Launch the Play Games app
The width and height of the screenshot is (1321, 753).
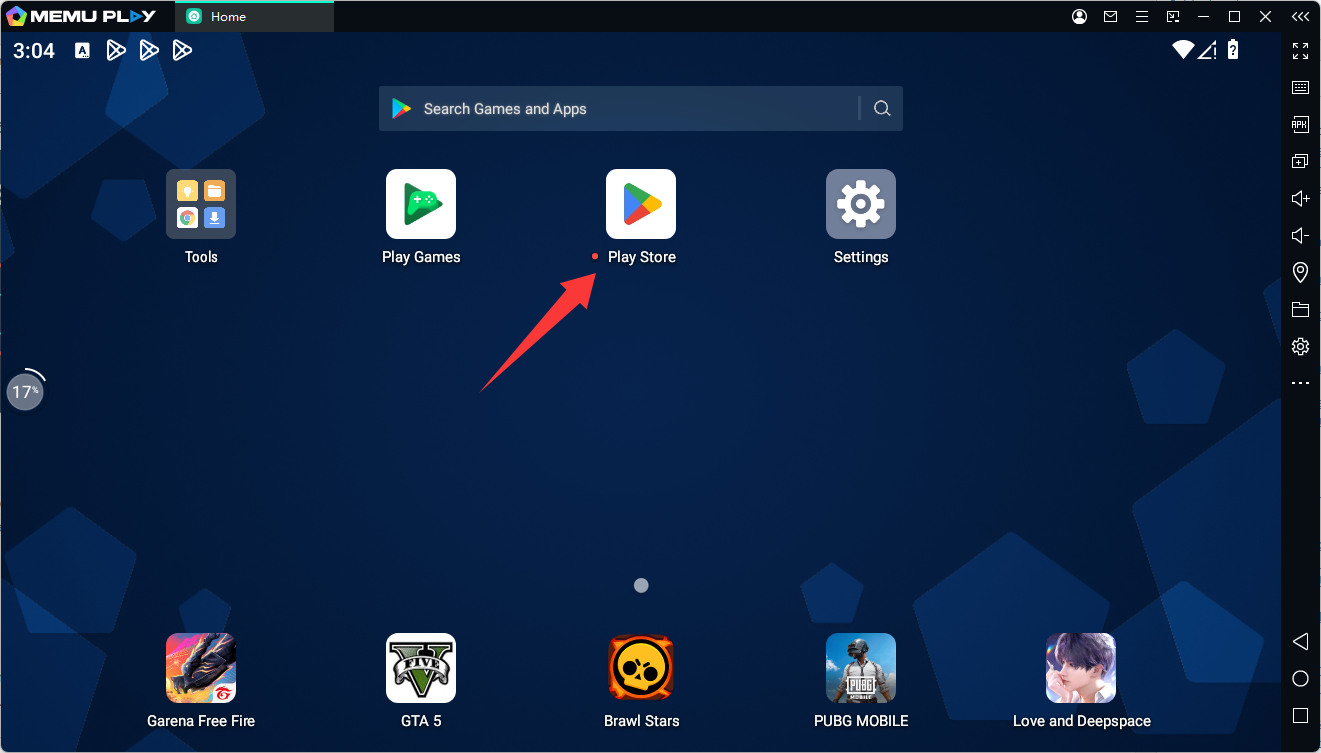pyautogui.click(x=421, y=204)
